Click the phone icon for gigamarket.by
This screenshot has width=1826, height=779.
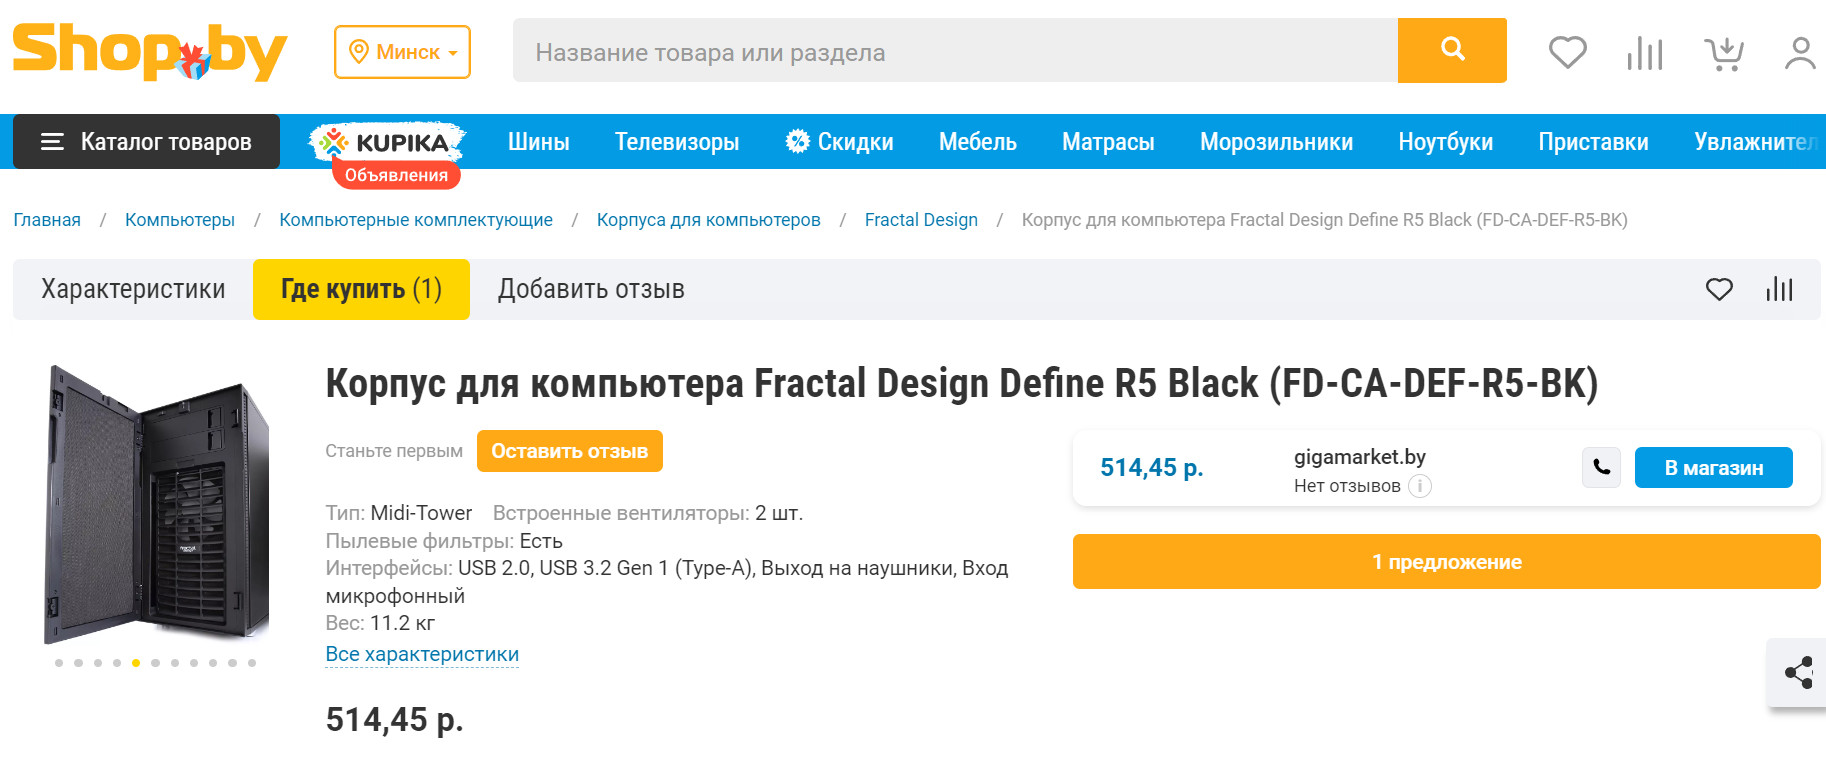coord(1601,467)
